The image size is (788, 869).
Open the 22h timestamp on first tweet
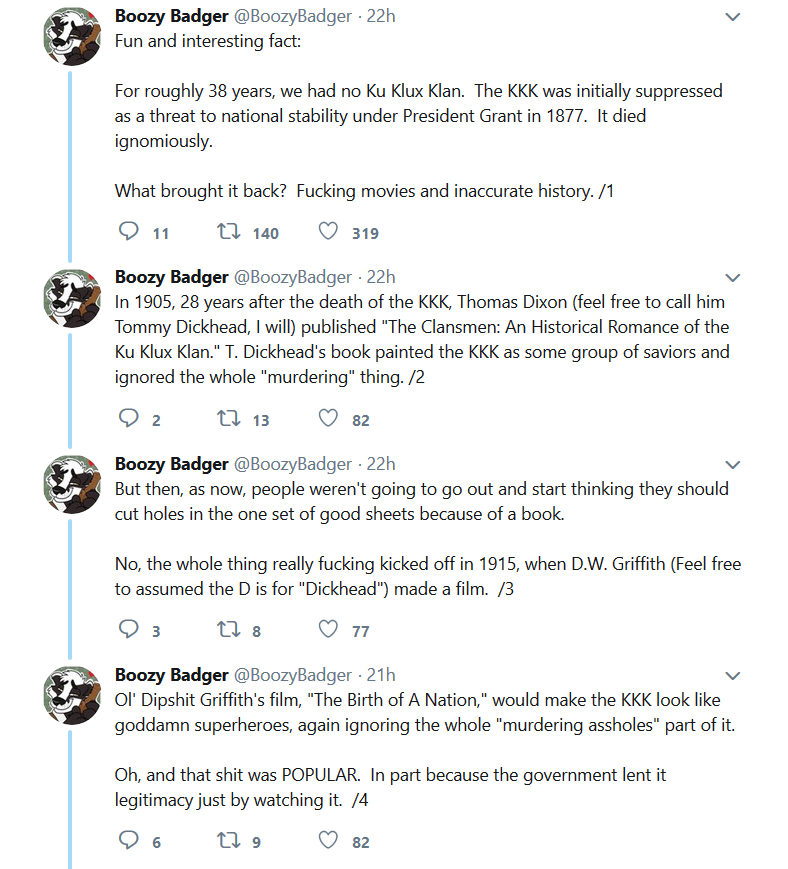point(381,16)
